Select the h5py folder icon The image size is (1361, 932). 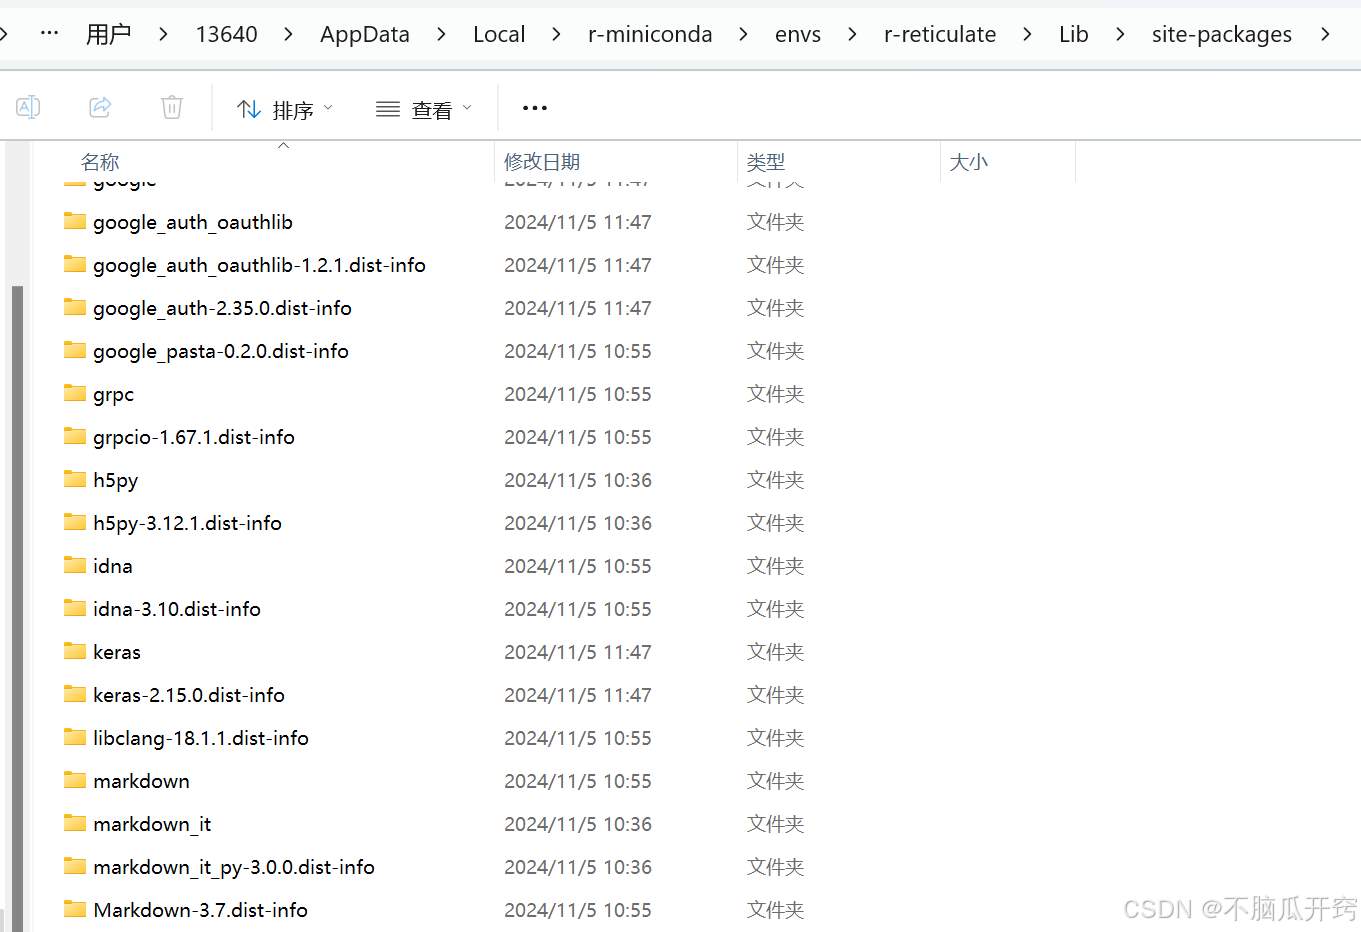coord(75,479)
